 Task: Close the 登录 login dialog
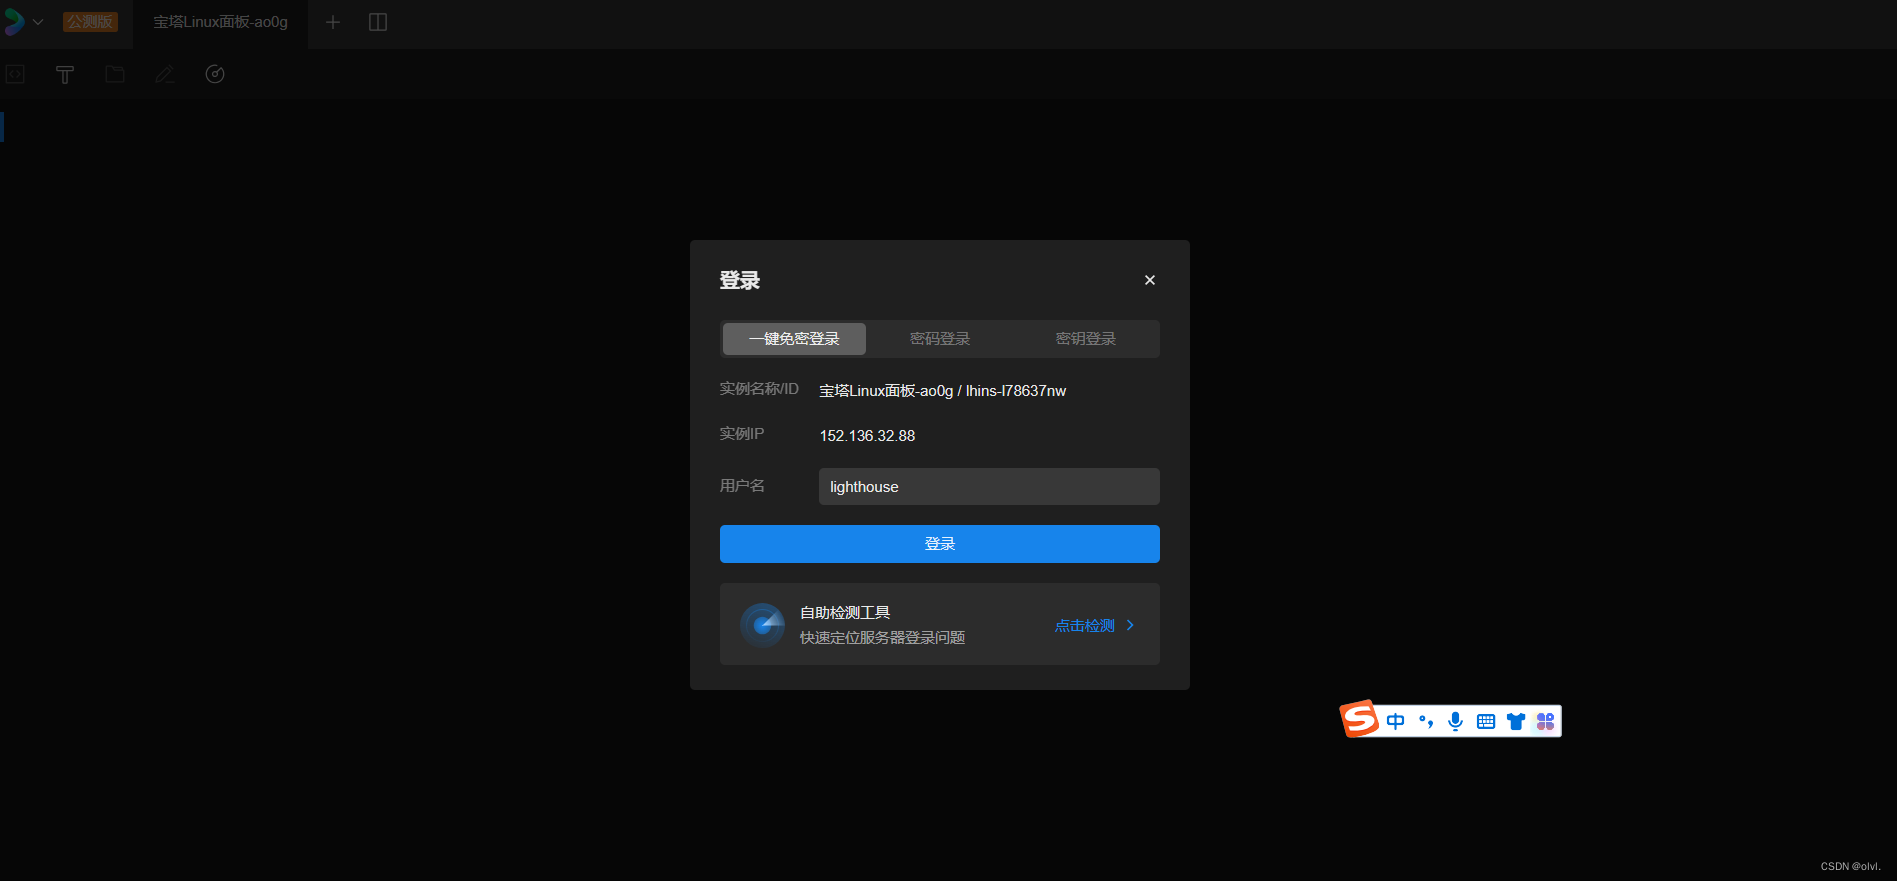pyautogui.click(x=1150, y=280)
